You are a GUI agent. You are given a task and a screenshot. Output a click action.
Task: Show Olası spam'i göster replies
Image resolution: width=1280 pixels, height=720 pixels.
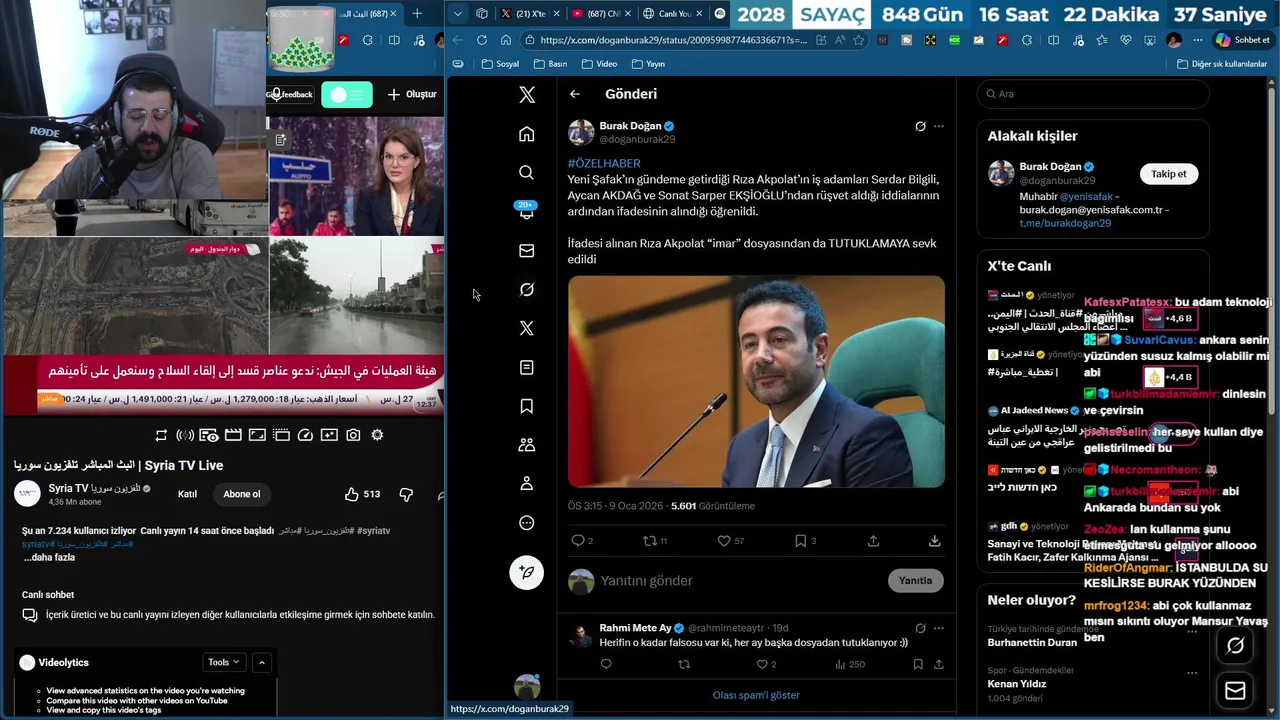pos(756,695)
